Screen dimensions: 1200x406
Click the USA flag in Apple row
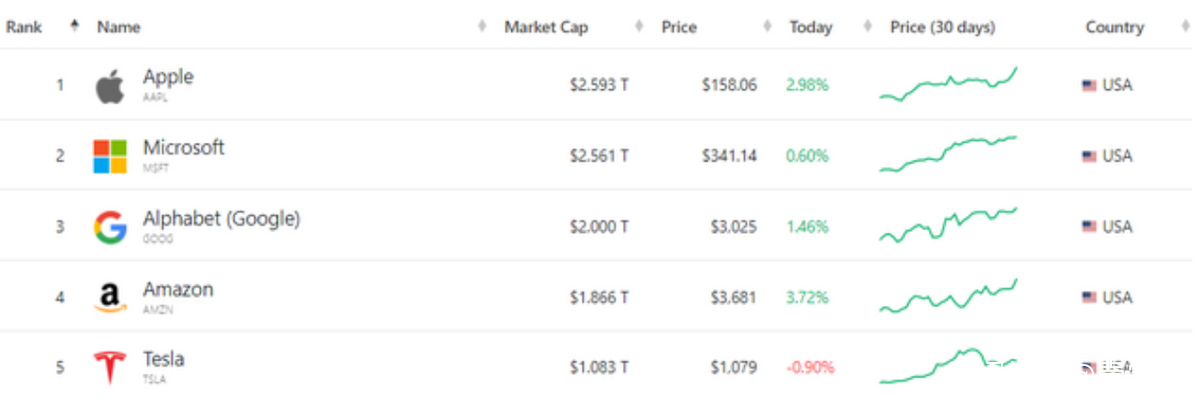coord(1089,86)
